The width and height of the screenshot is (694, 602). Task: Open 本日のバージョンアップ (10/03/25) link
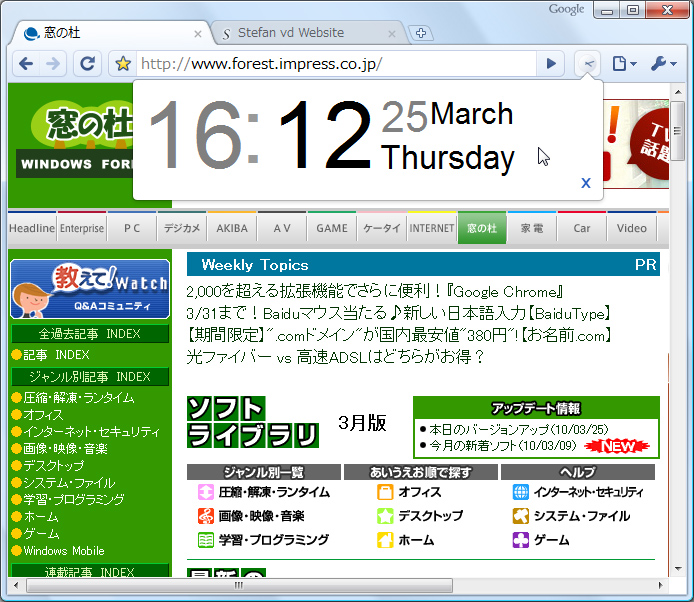tap(519, 429)
